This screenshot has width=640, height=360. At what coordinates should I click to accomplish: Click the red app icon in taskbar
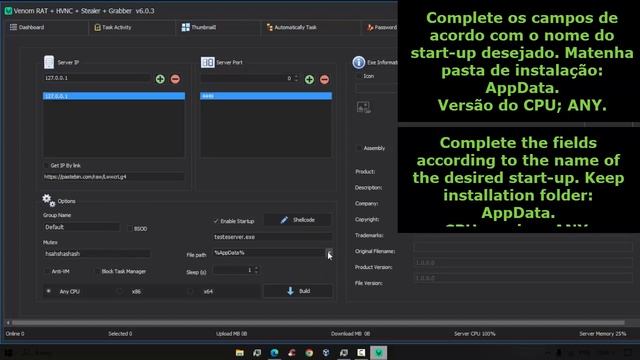(291, 353)
